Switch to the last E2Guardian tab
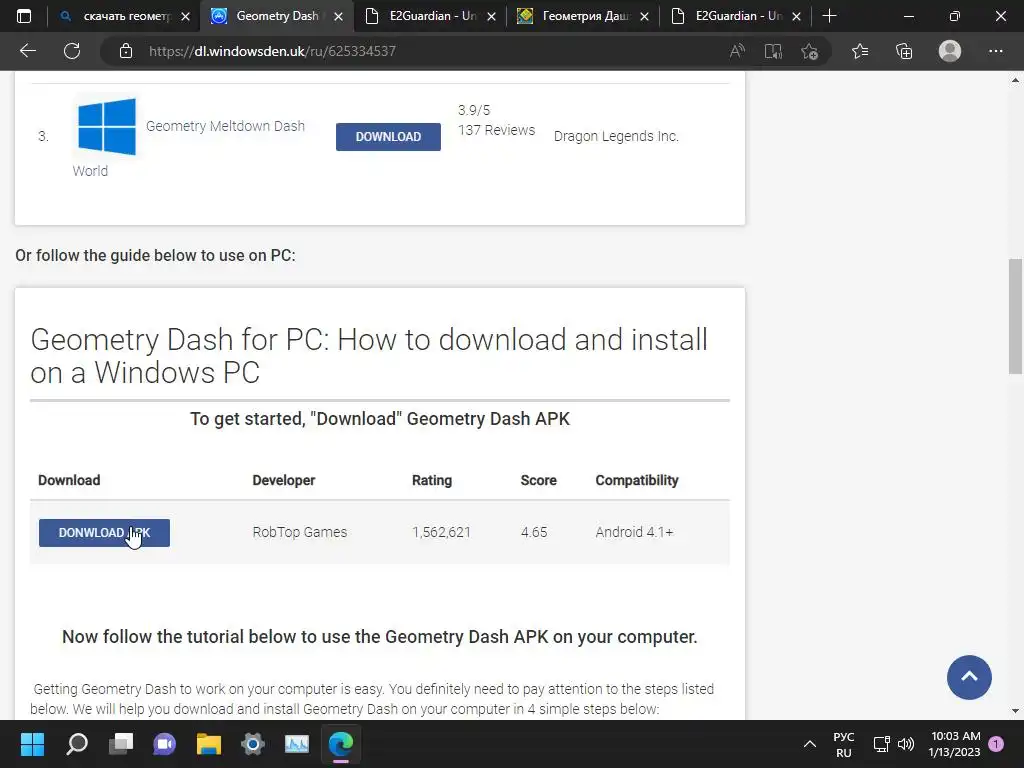This screenshot has width=1024, height=768. pos(737,16)
